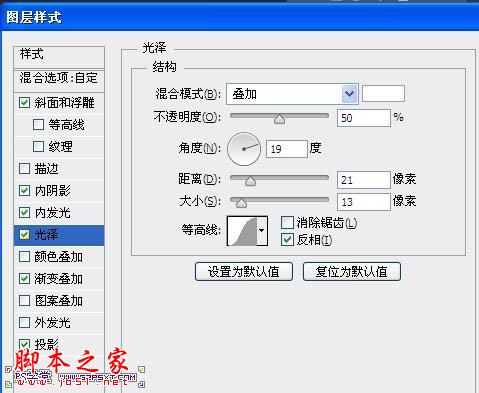Open the contour picker dropdown arrow
The image size is (479, 393).
pos(262,230)
